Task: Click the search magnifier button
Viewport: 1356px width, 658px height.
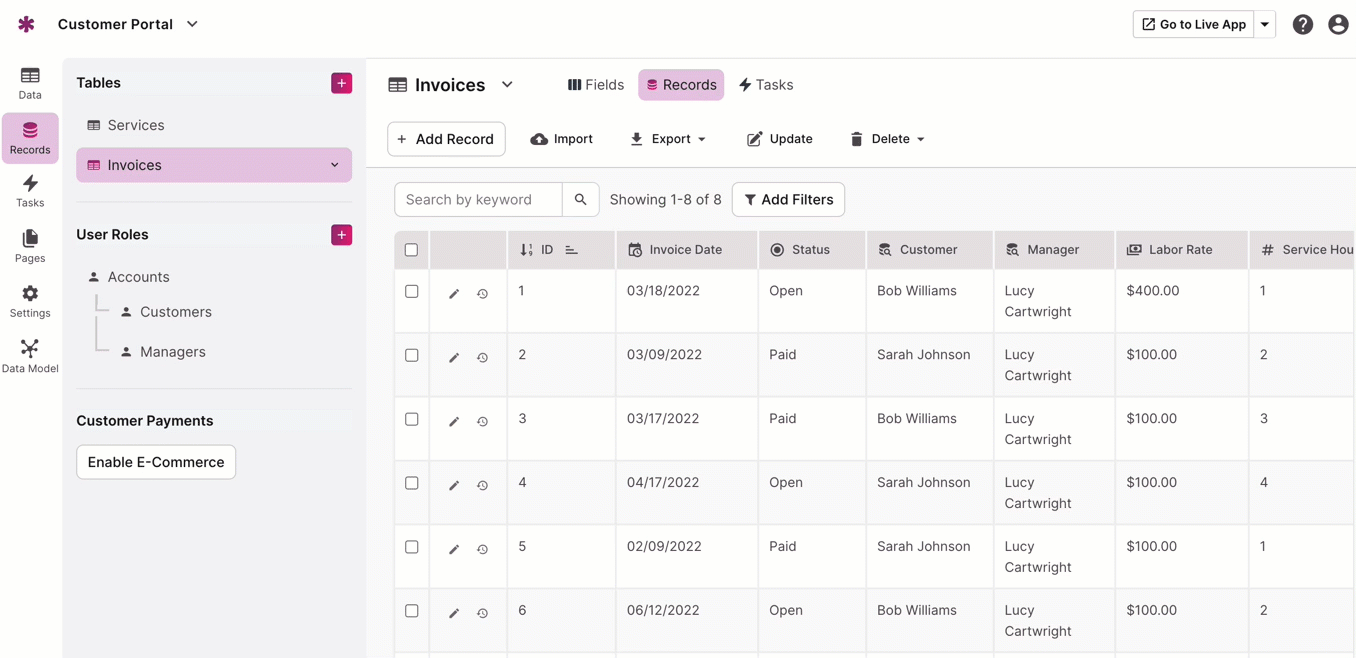Action: [x=580, y=200]
